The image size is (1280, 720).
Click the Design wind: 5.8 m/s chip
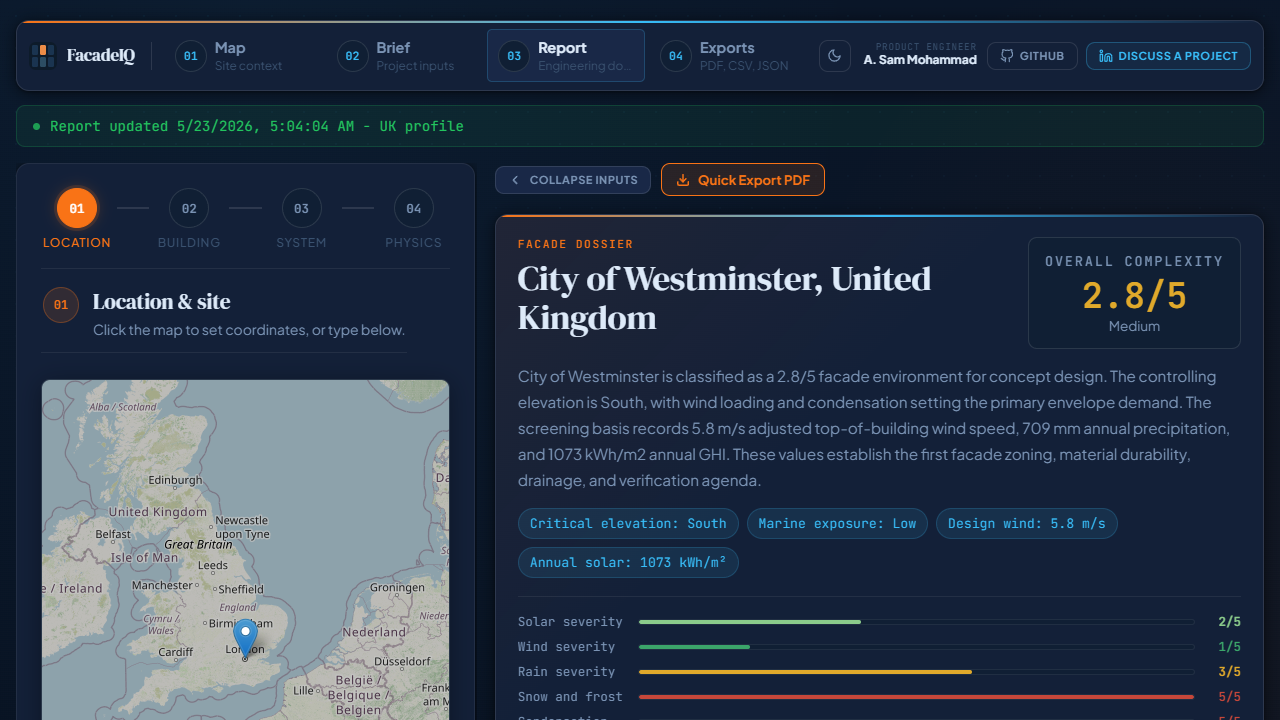point(1027,524)
